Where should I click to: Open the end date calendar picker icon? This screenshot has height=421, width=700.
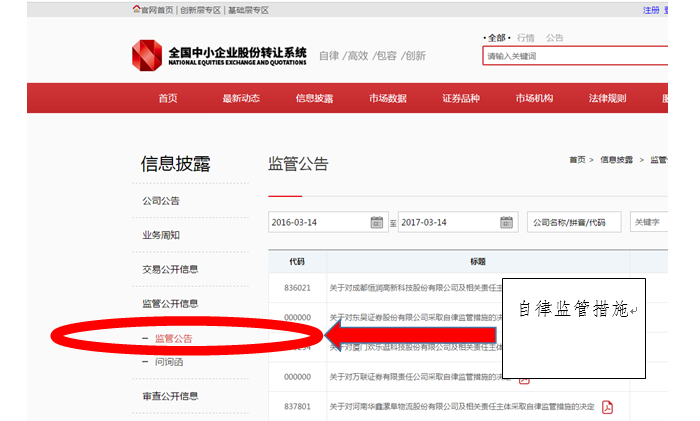coord(506,222)
